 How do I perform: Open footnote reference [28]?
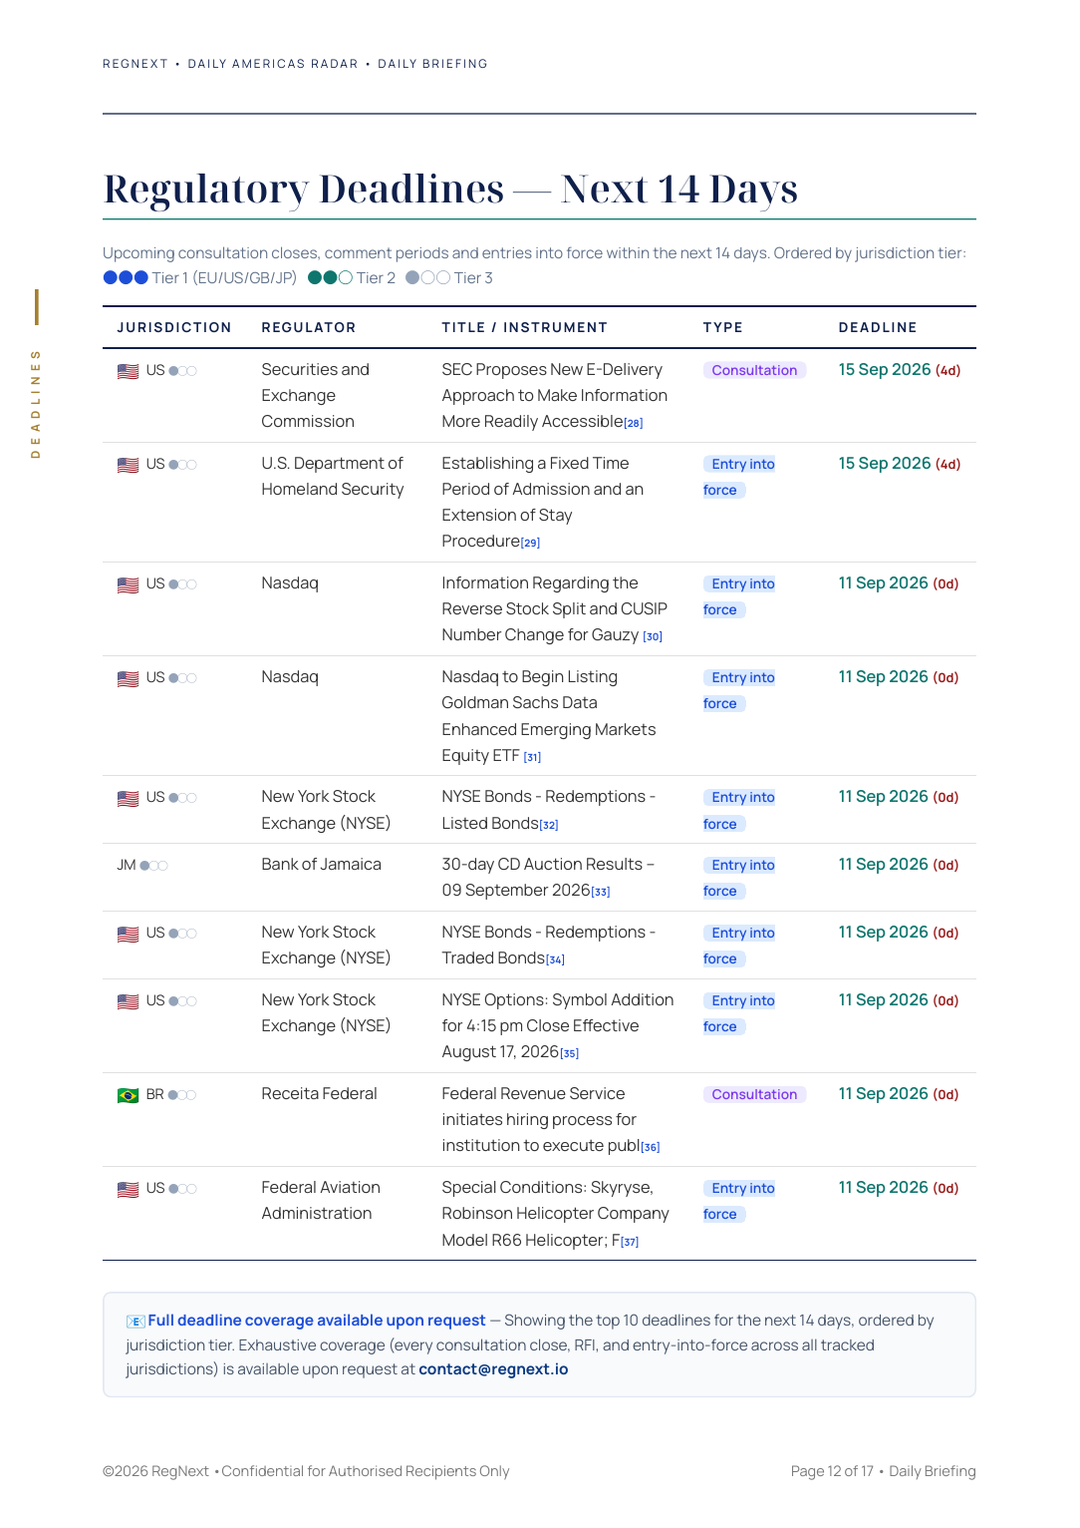click(634, 423)
